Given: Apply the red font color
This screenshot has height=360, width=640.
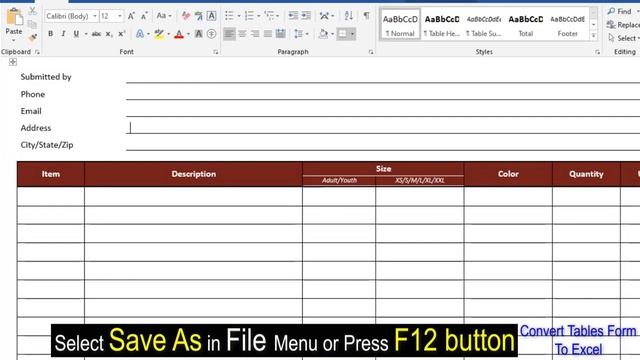Looking at the screenshot, I should tap(179, 34).
